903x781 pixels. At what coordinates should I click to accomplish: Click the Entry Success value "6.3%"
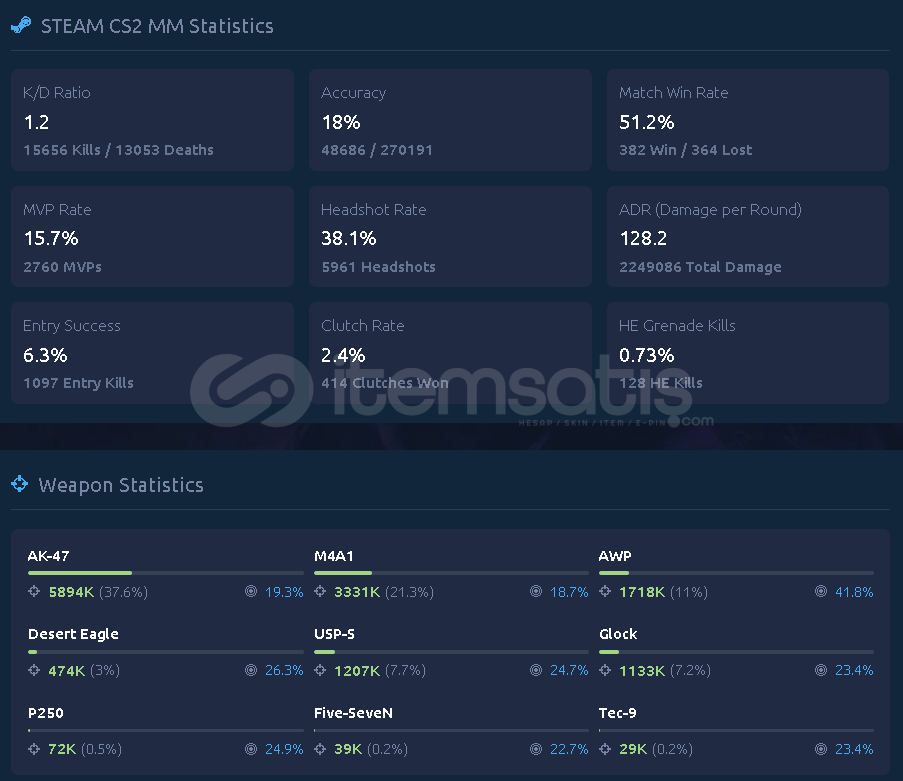[x=45, y=355]
